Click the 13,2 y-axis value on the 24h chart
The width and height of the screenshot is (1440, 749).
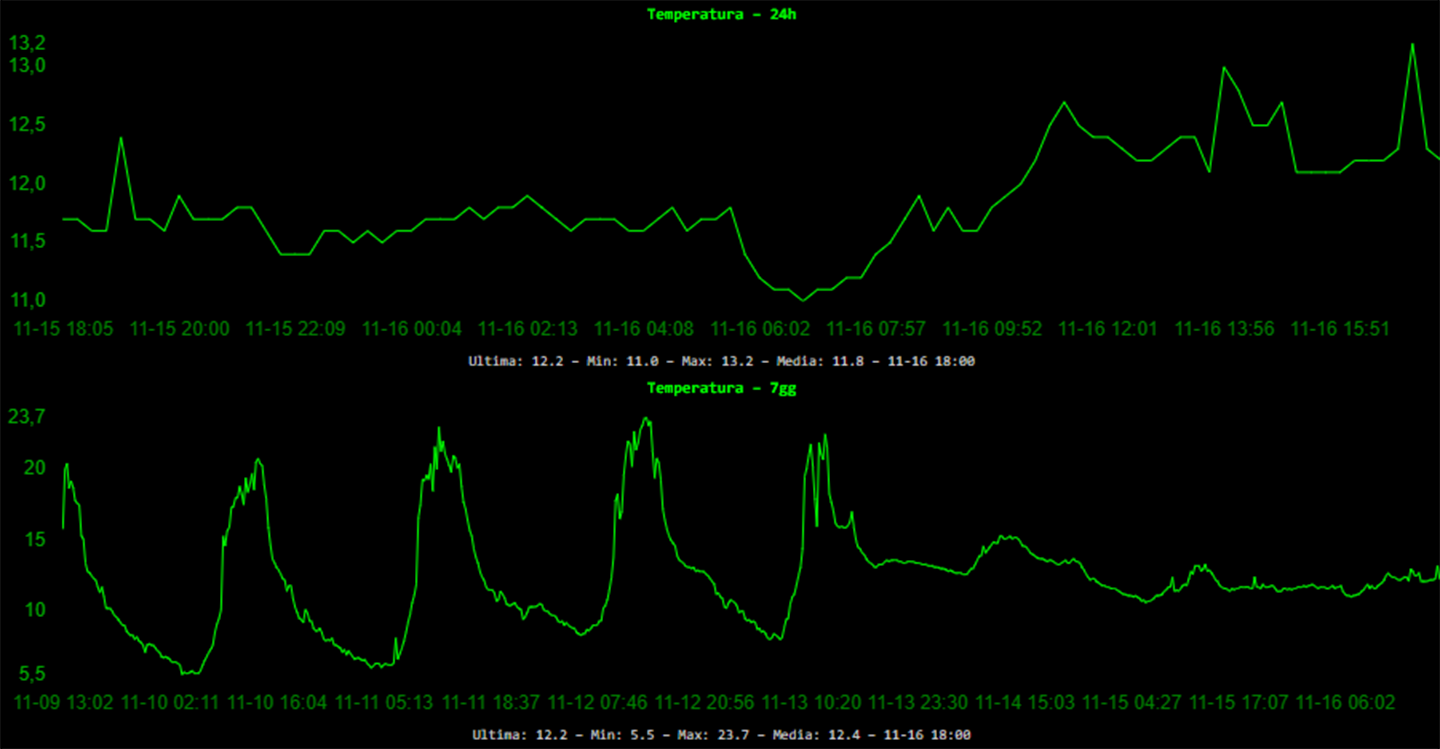click(x=27, y=43)
